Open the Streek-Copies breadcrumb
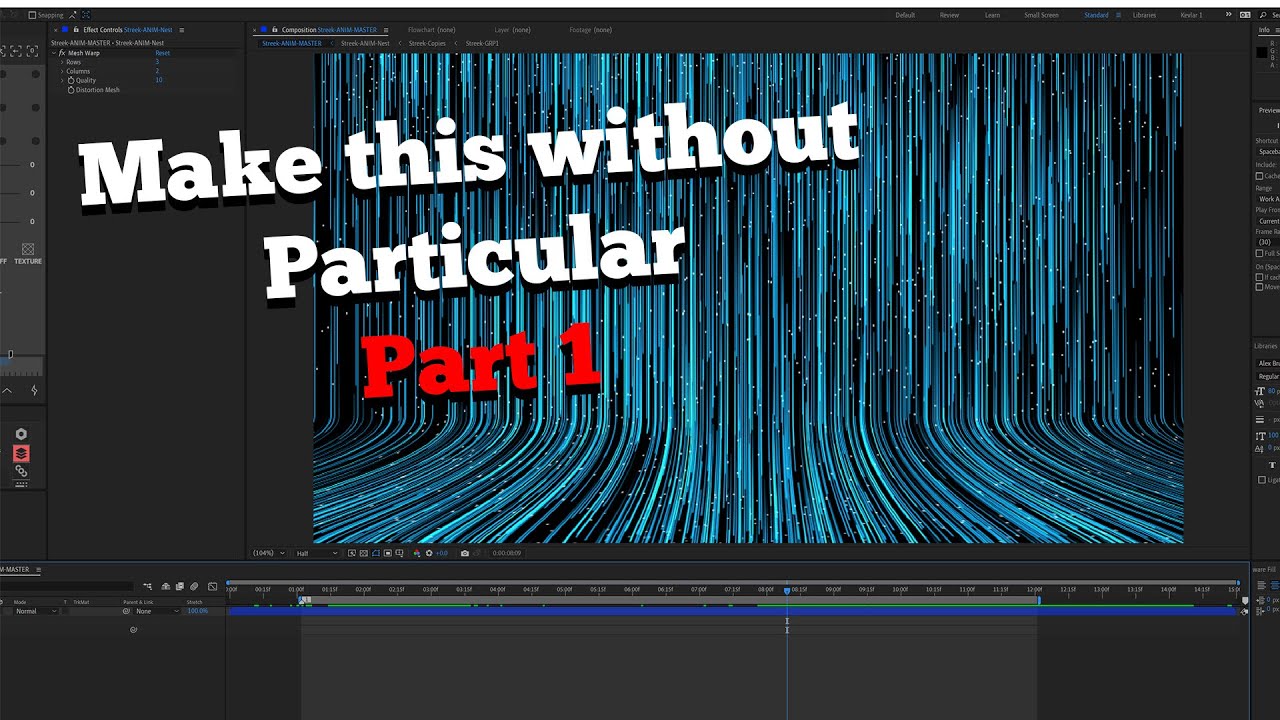Image resolution: width=1280 pixels, height=720 pixels. 427,43
